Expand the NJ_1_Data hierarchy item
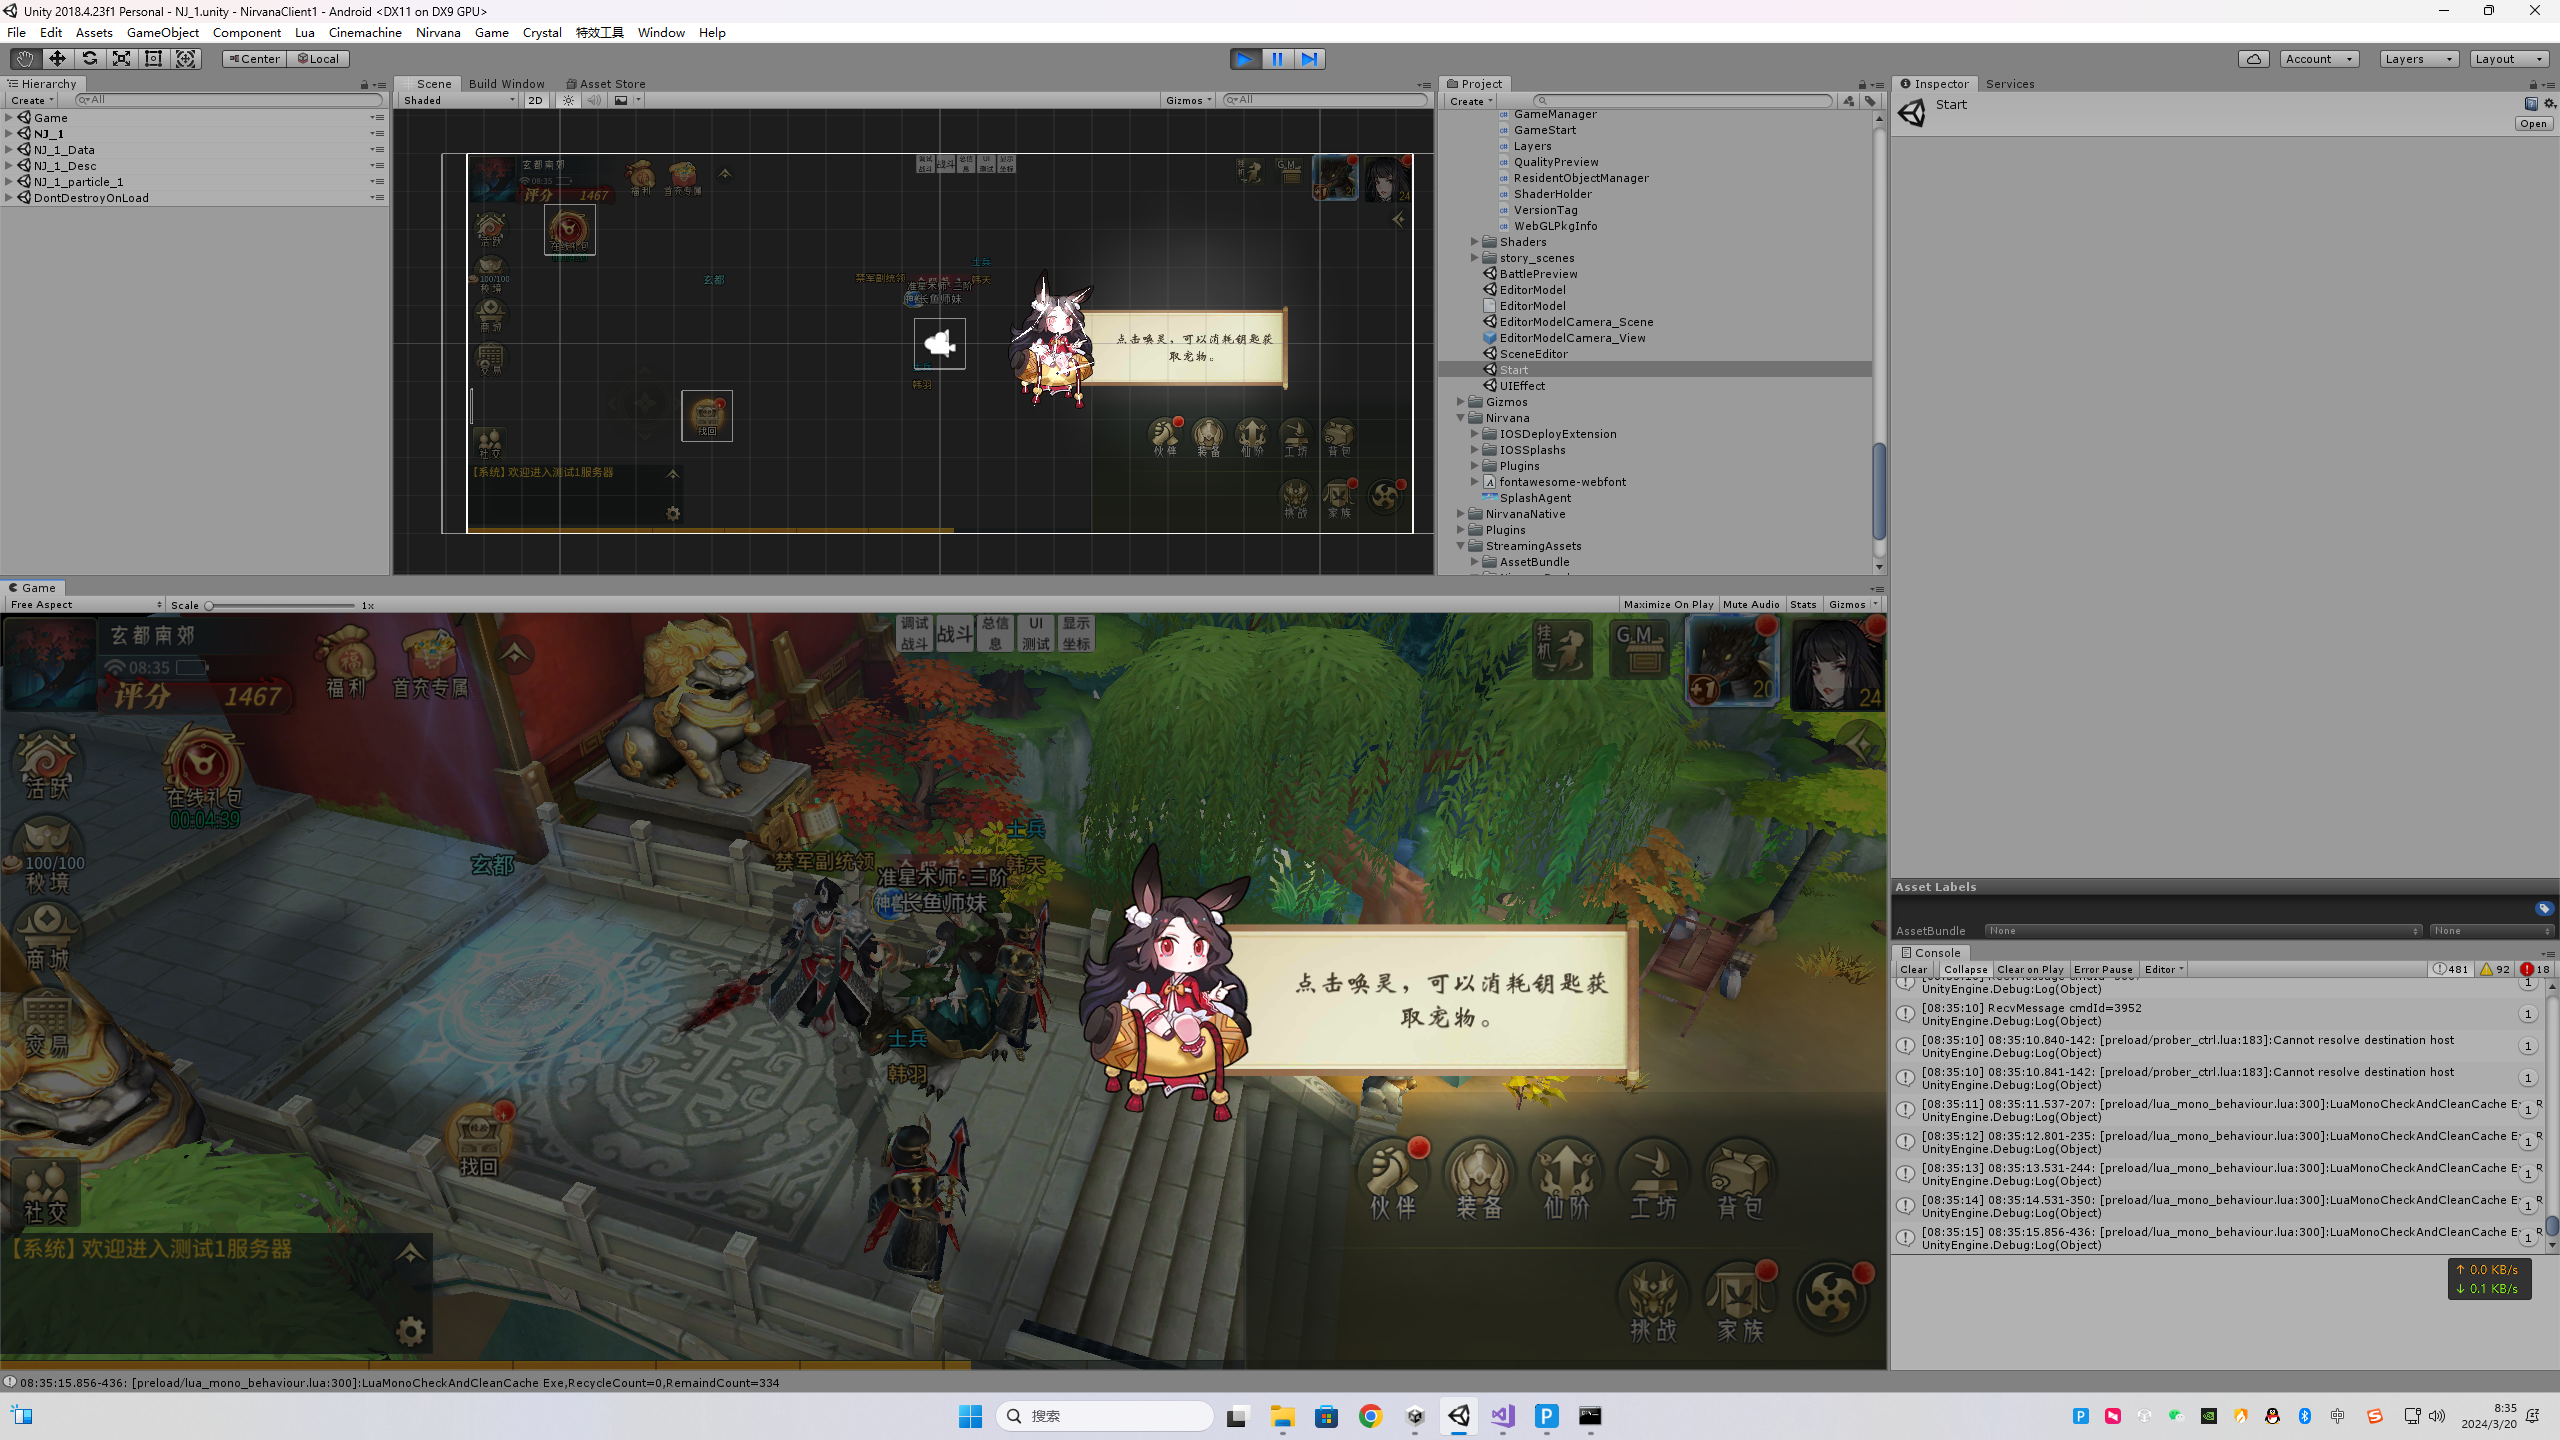Image resolution: width=2560 pixels, height=1440 pixels. click(x=9, y=150)
